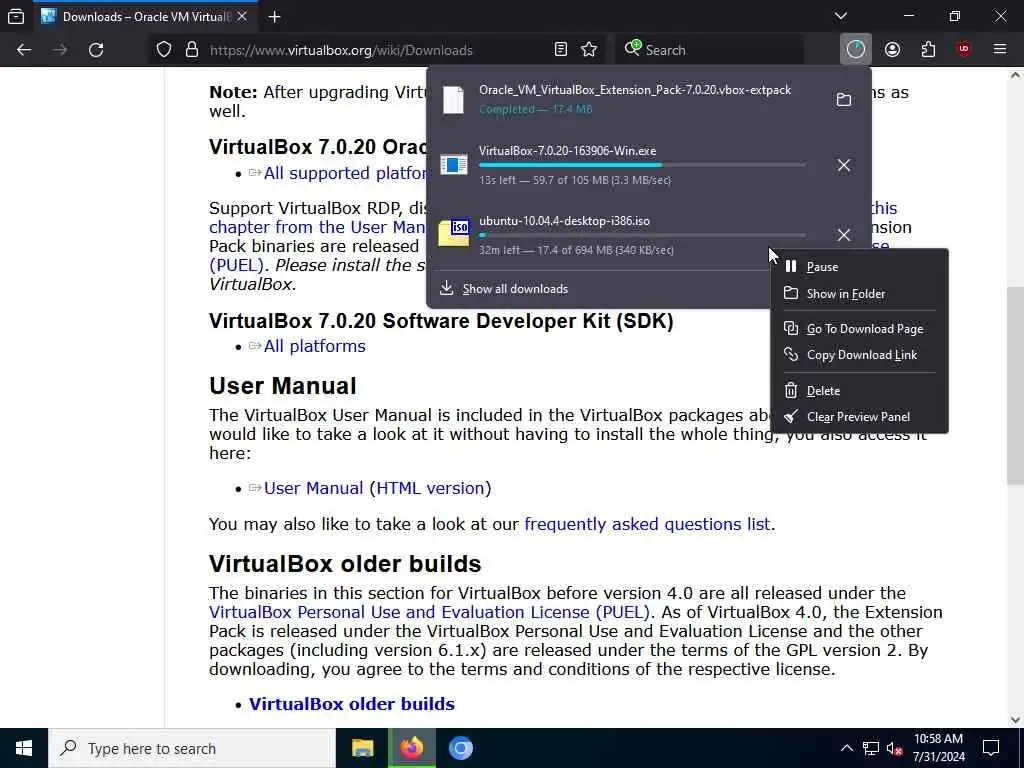The height and width of the screenshot is (768, 1024).
Task: Open the Windows Start menu
Action: 24,748
